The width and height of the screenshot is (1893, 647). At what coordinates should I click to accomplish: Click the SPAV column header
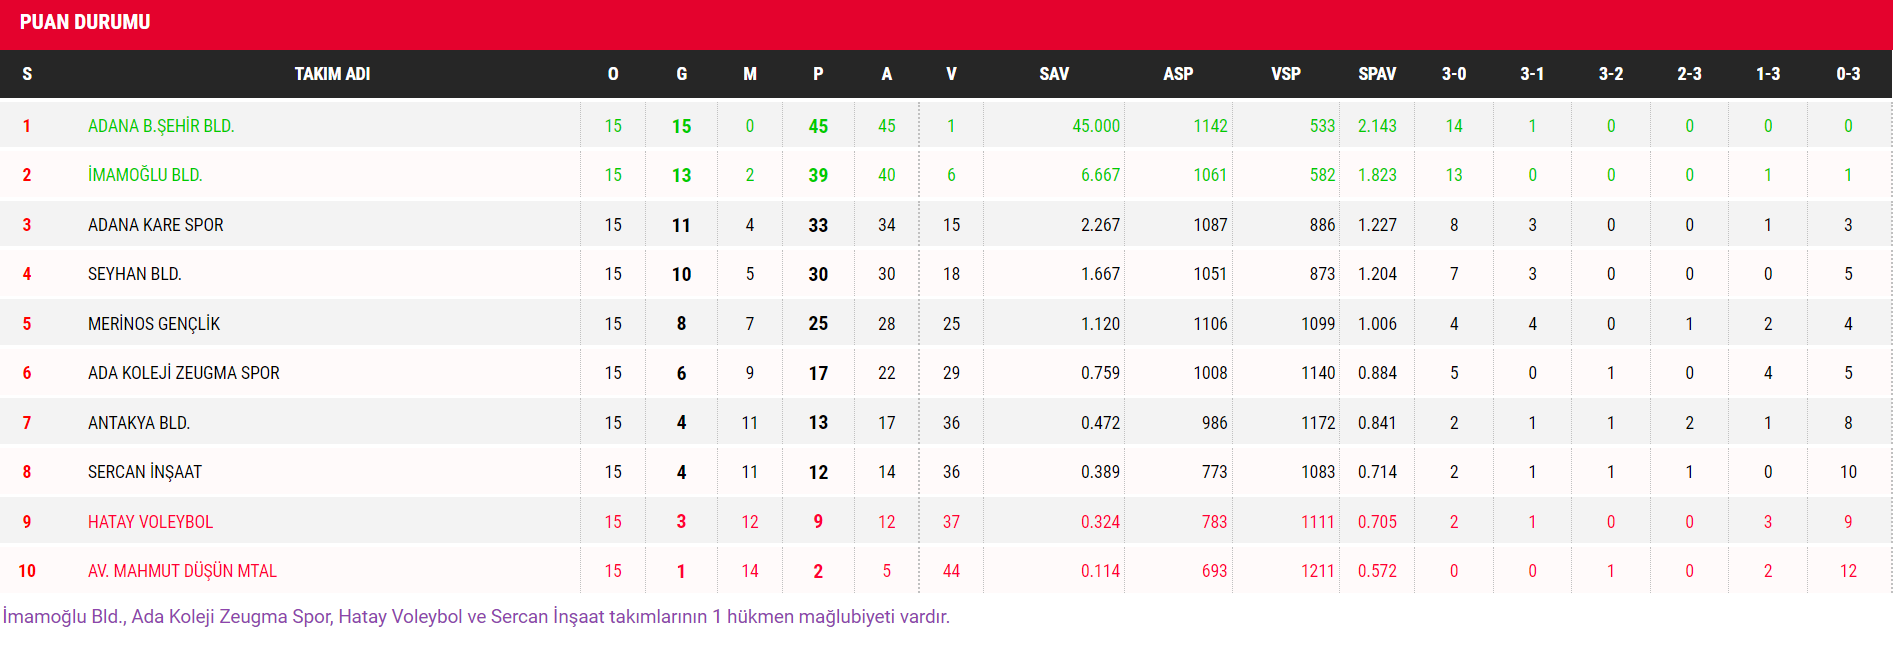coord(1377,74)
